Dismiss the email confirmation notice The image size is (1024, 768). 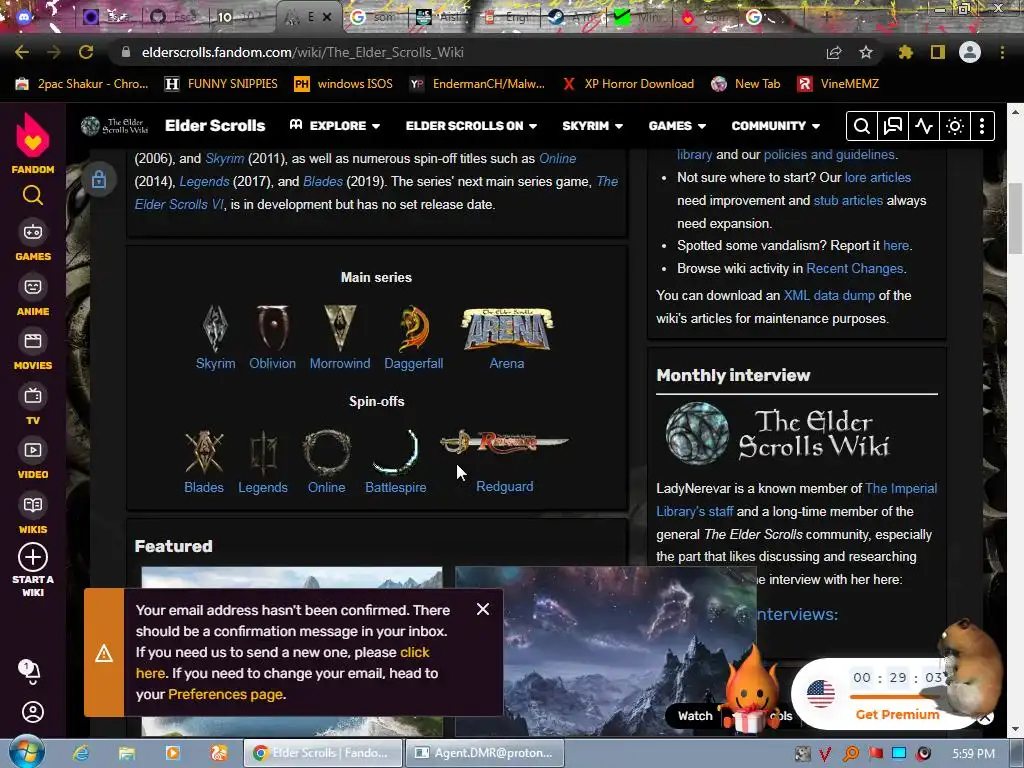click(483, 609)
